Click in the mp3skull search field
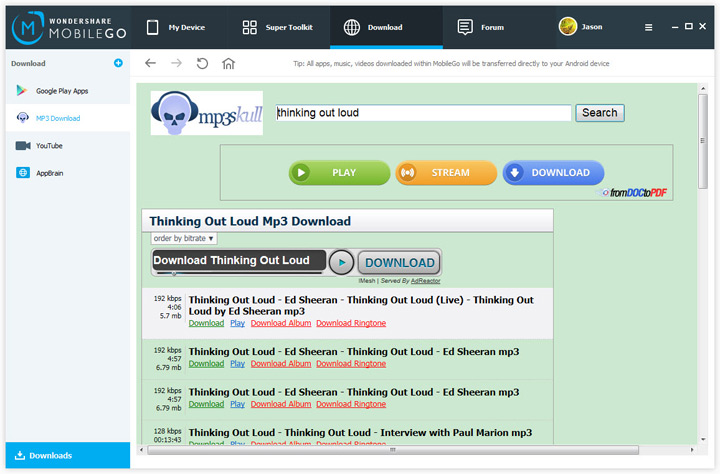 pos(423,113)
